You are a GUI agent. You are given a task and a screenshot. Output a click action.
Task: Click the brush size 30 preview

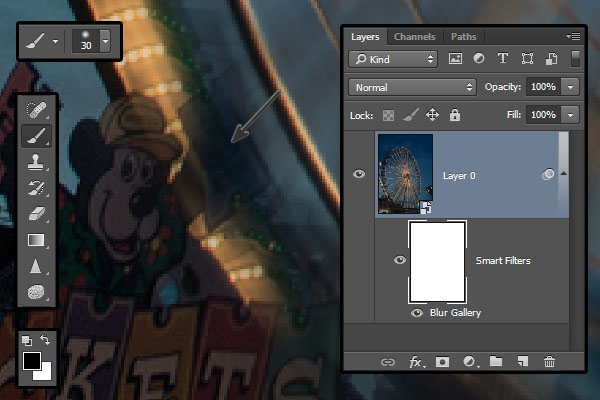pos(86,41)
